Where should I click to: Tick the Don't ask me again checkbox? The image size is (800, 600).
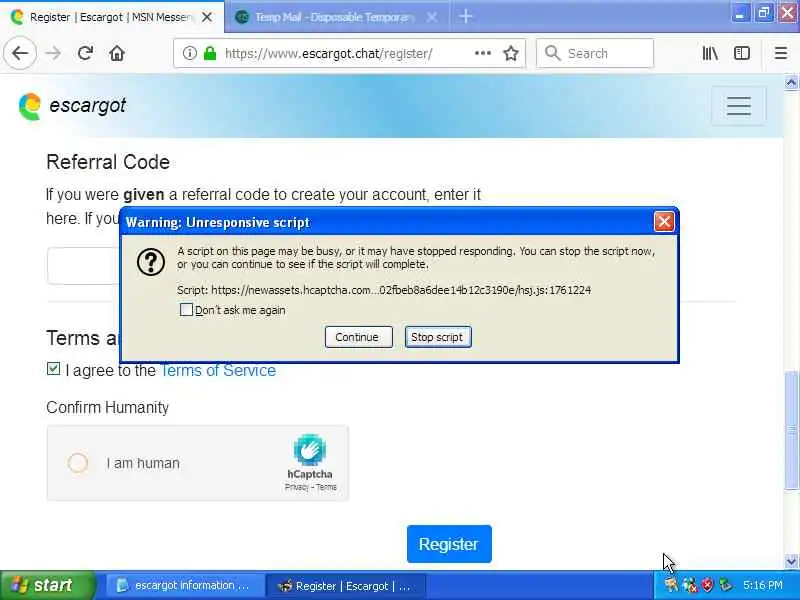coord(186,310)
